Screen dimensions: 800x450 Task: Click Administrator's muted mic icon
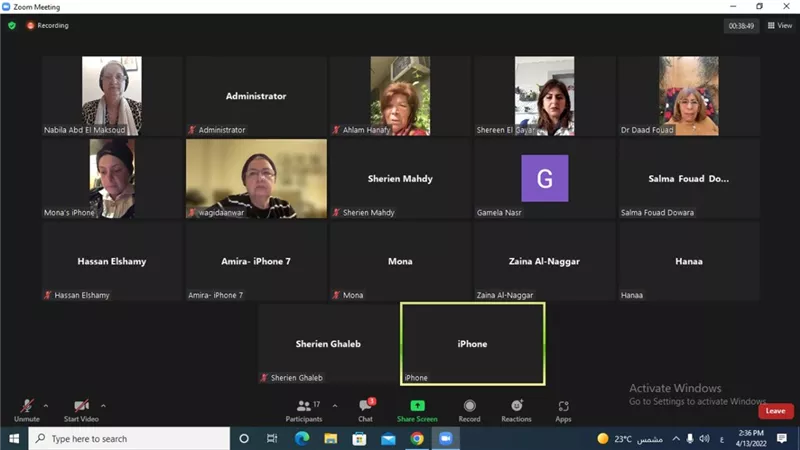pos(192,130)
